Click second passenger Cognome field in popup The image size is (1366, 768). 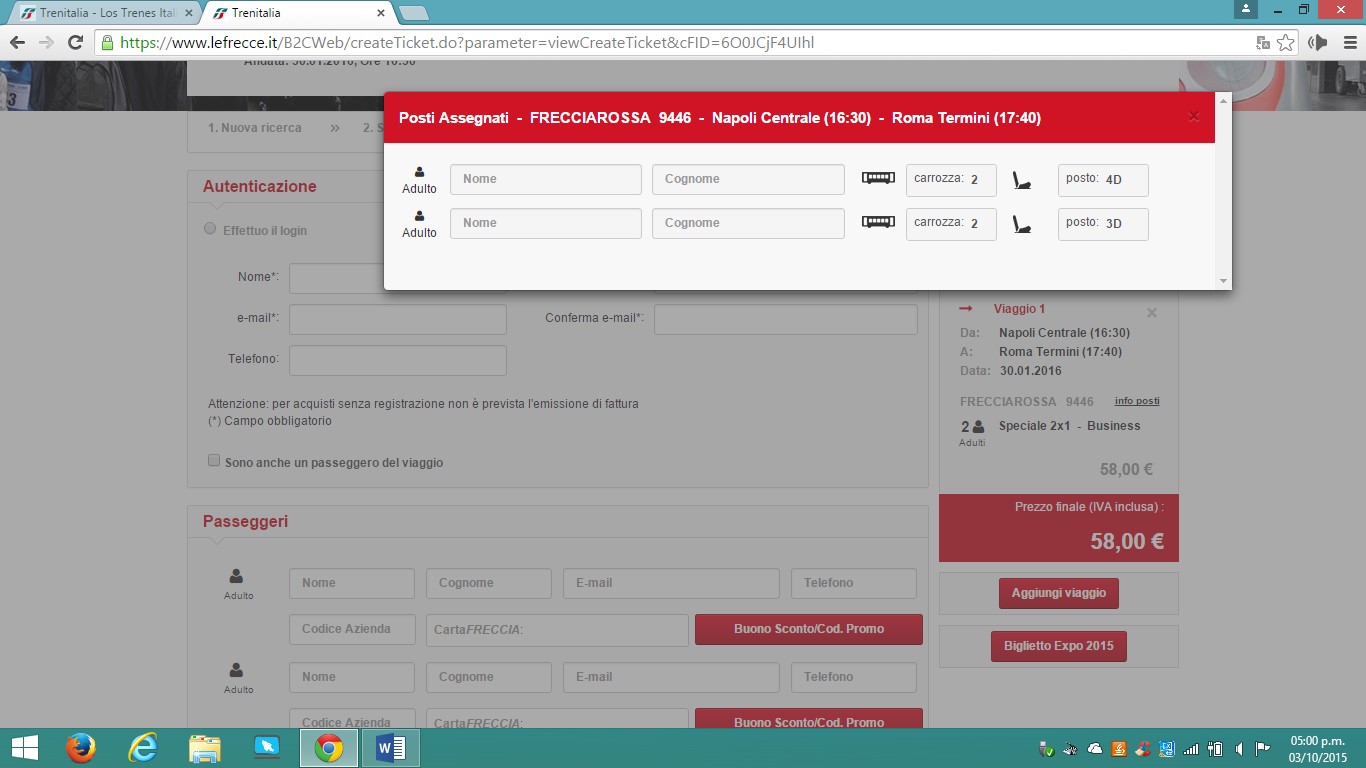(x=748, y=224)
